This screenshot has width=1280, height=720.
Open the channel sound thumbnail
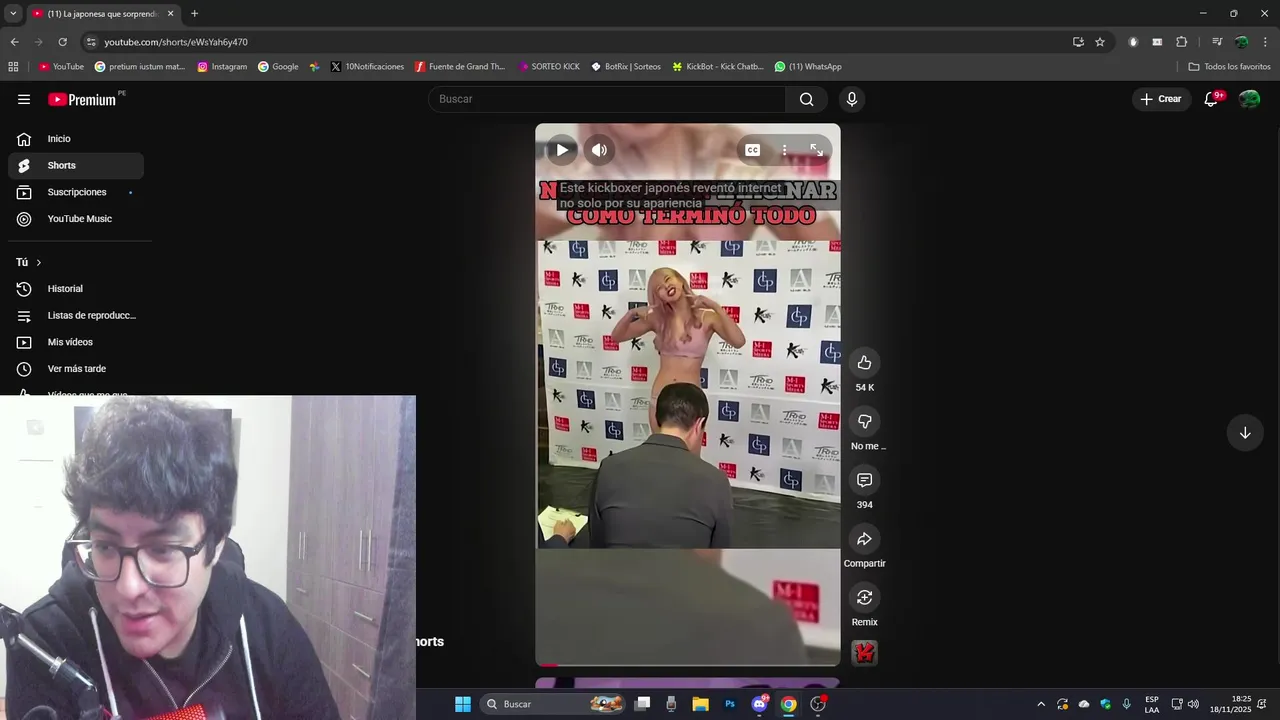click(x=864, y=653)
